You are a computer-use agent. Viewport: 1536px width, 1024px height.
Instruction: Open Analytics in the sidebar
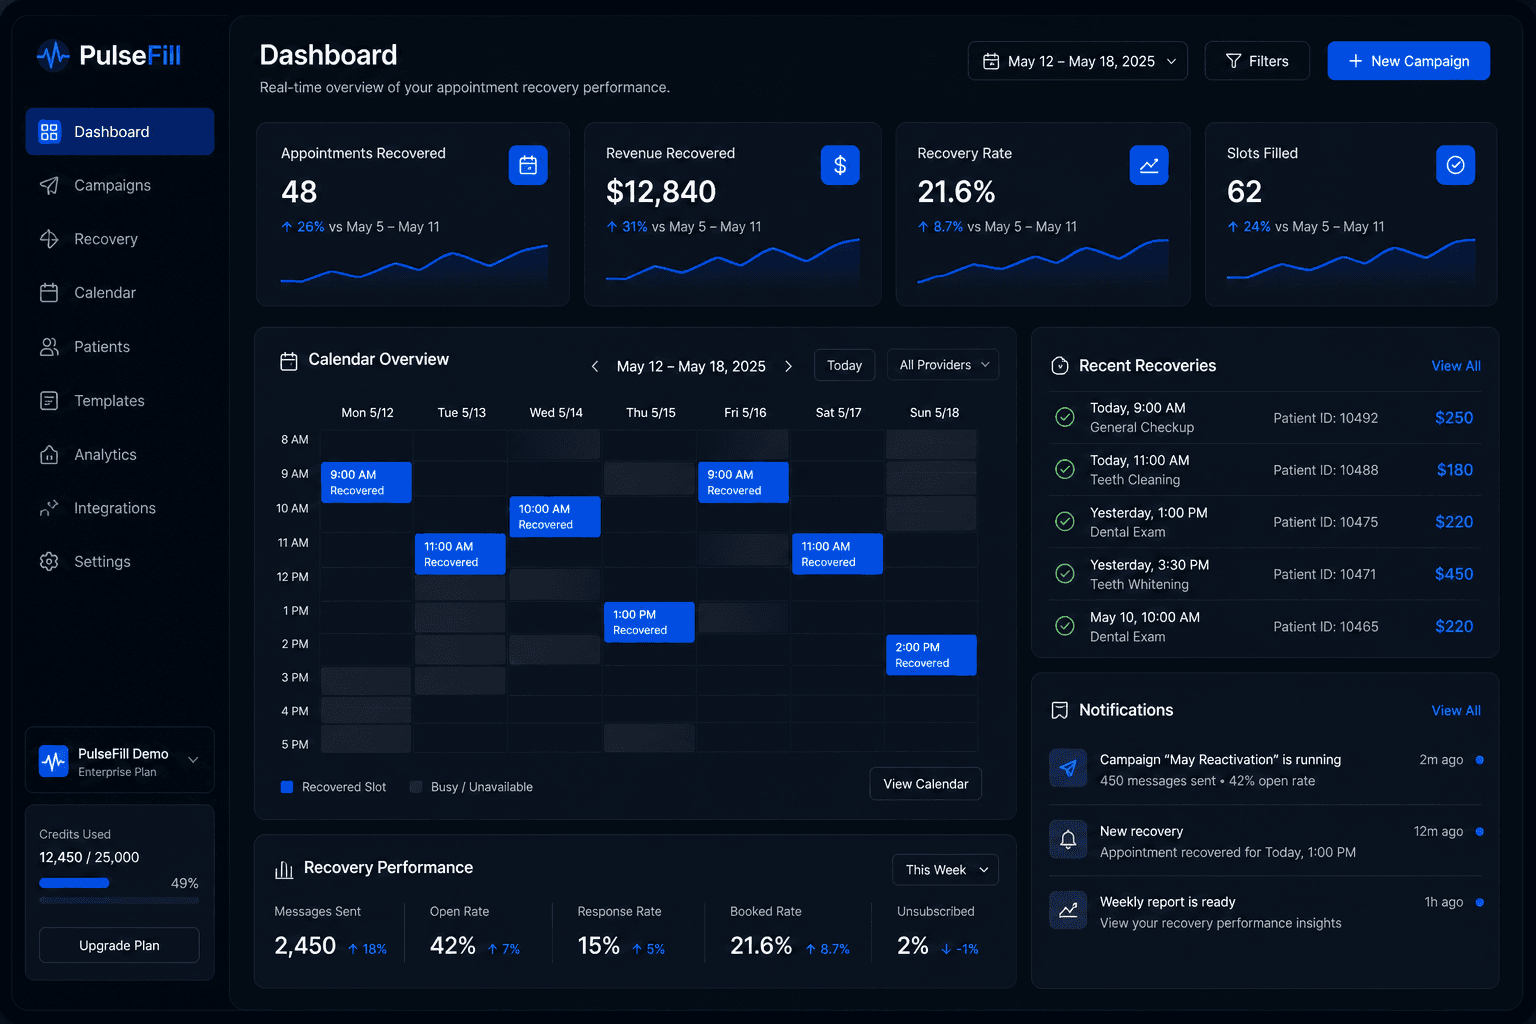(120, 455)
